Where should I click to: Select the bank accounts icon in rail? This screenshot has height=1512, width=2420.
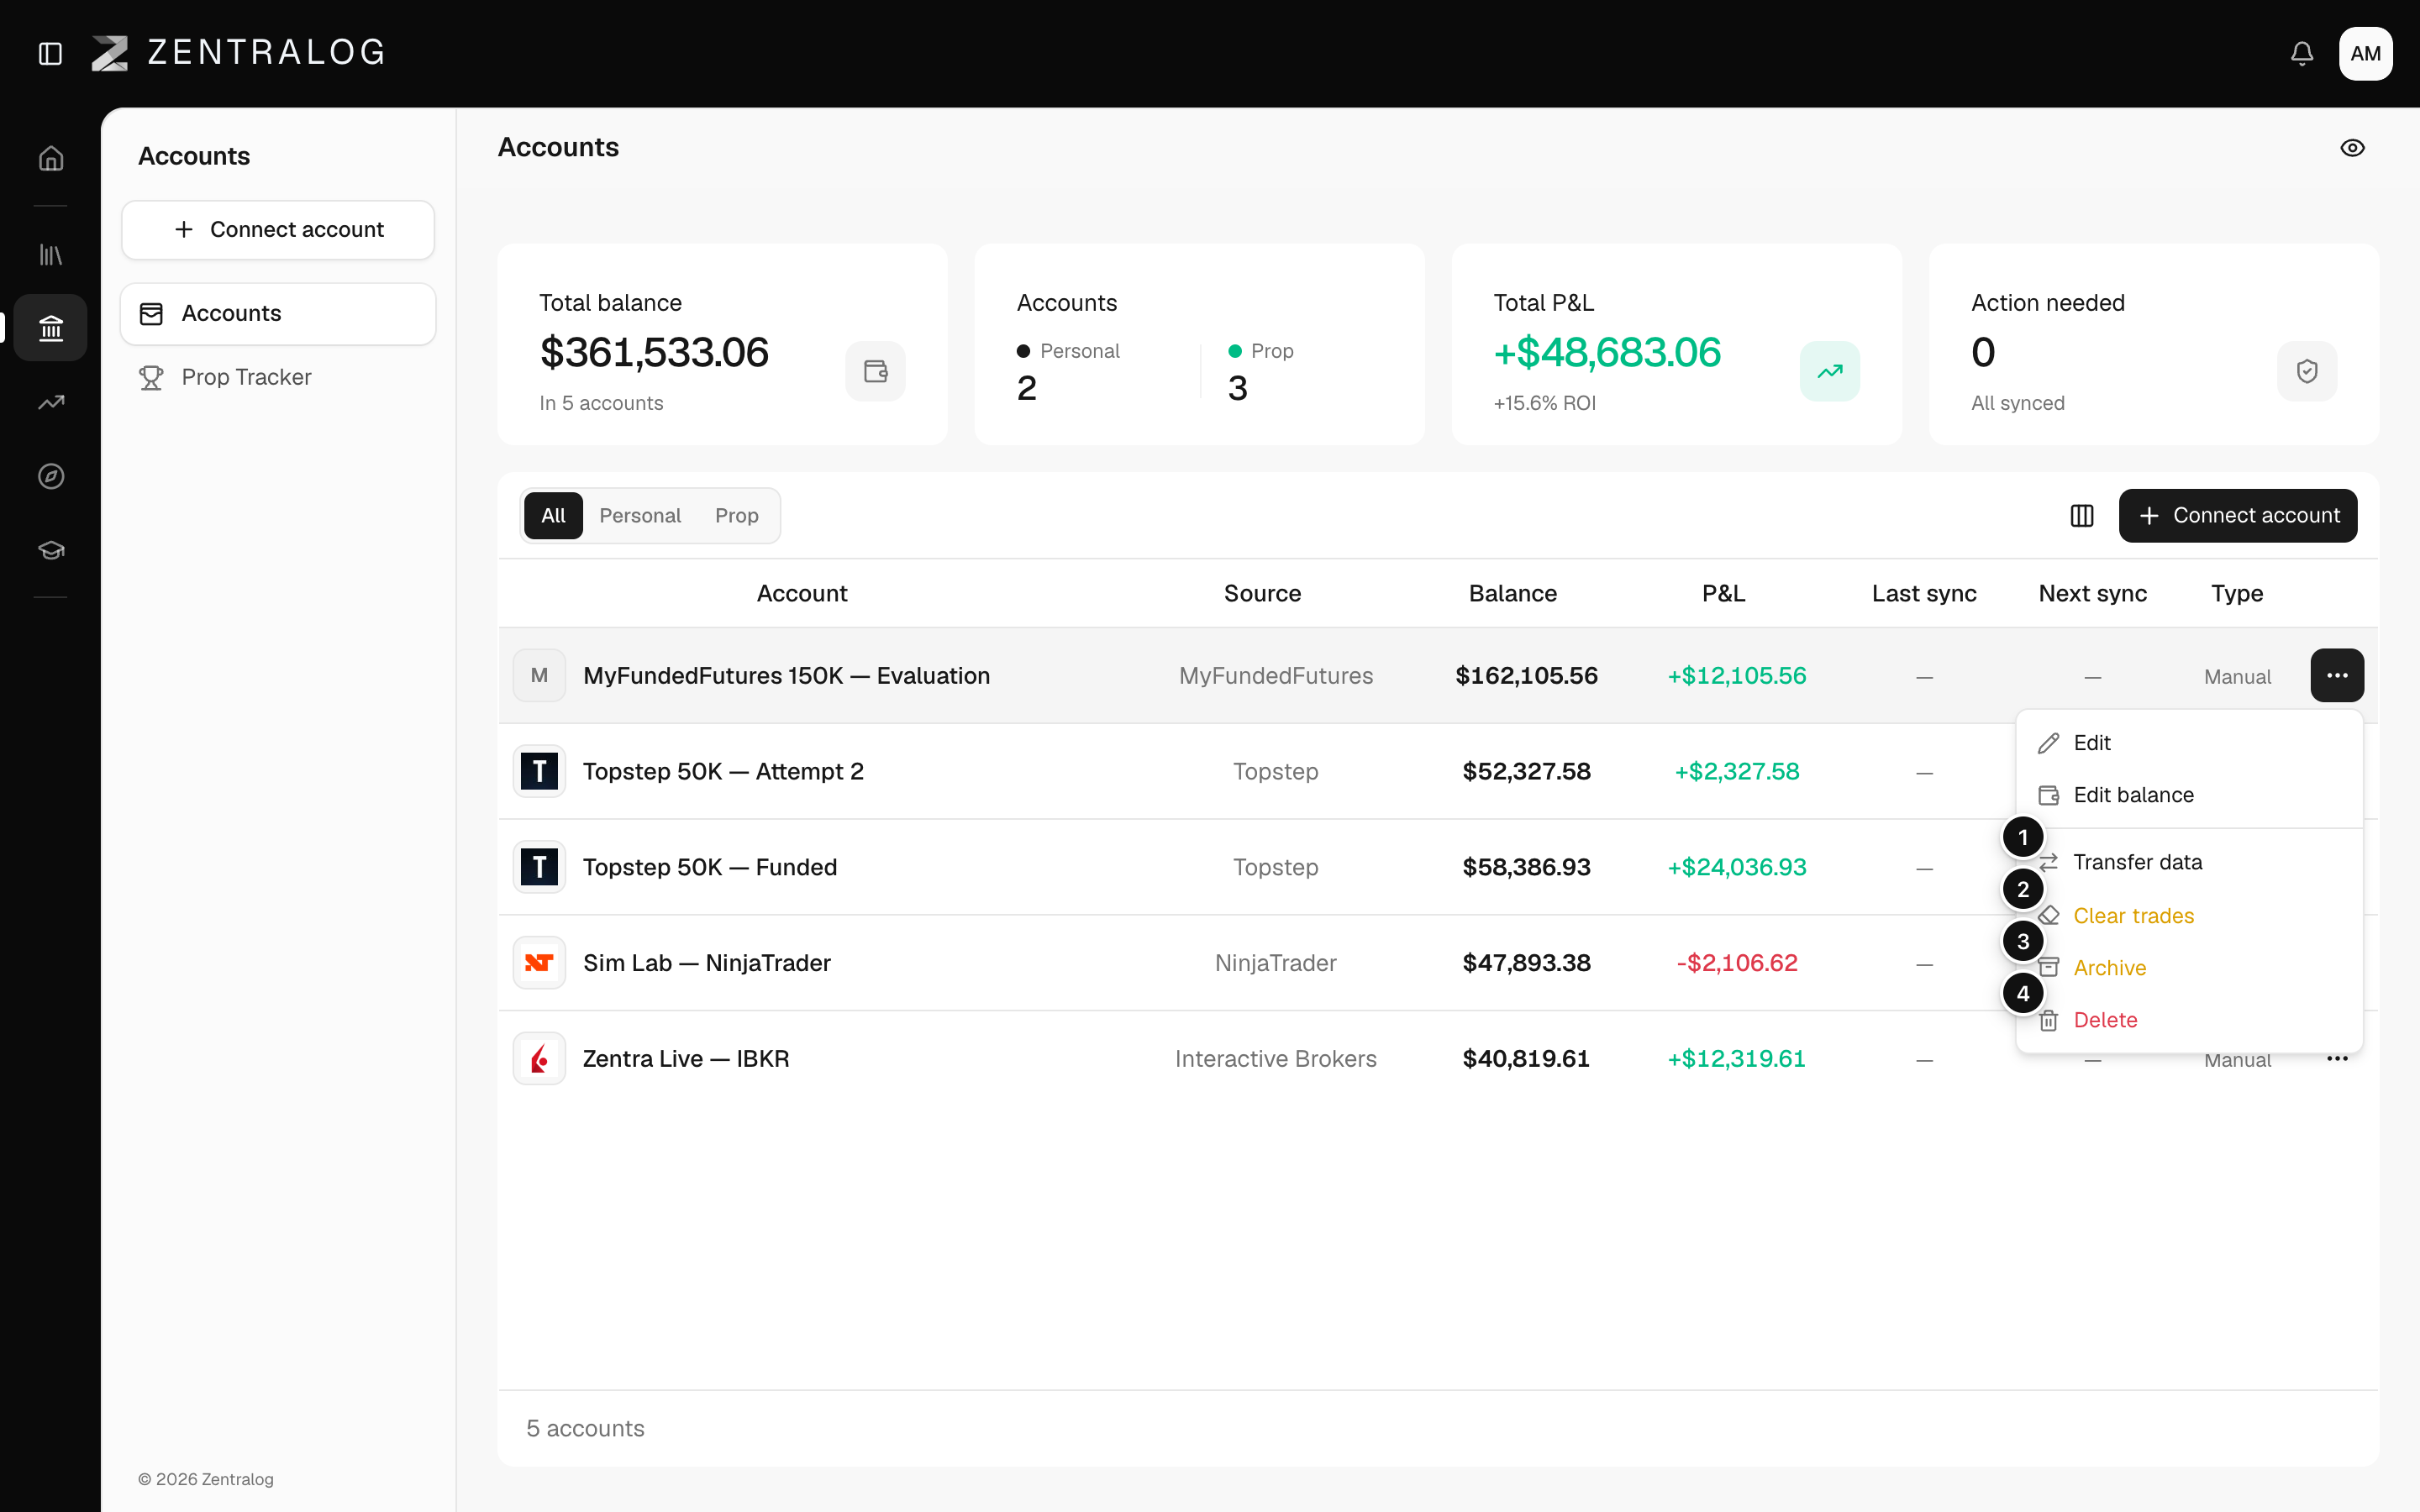click(51, 327)
